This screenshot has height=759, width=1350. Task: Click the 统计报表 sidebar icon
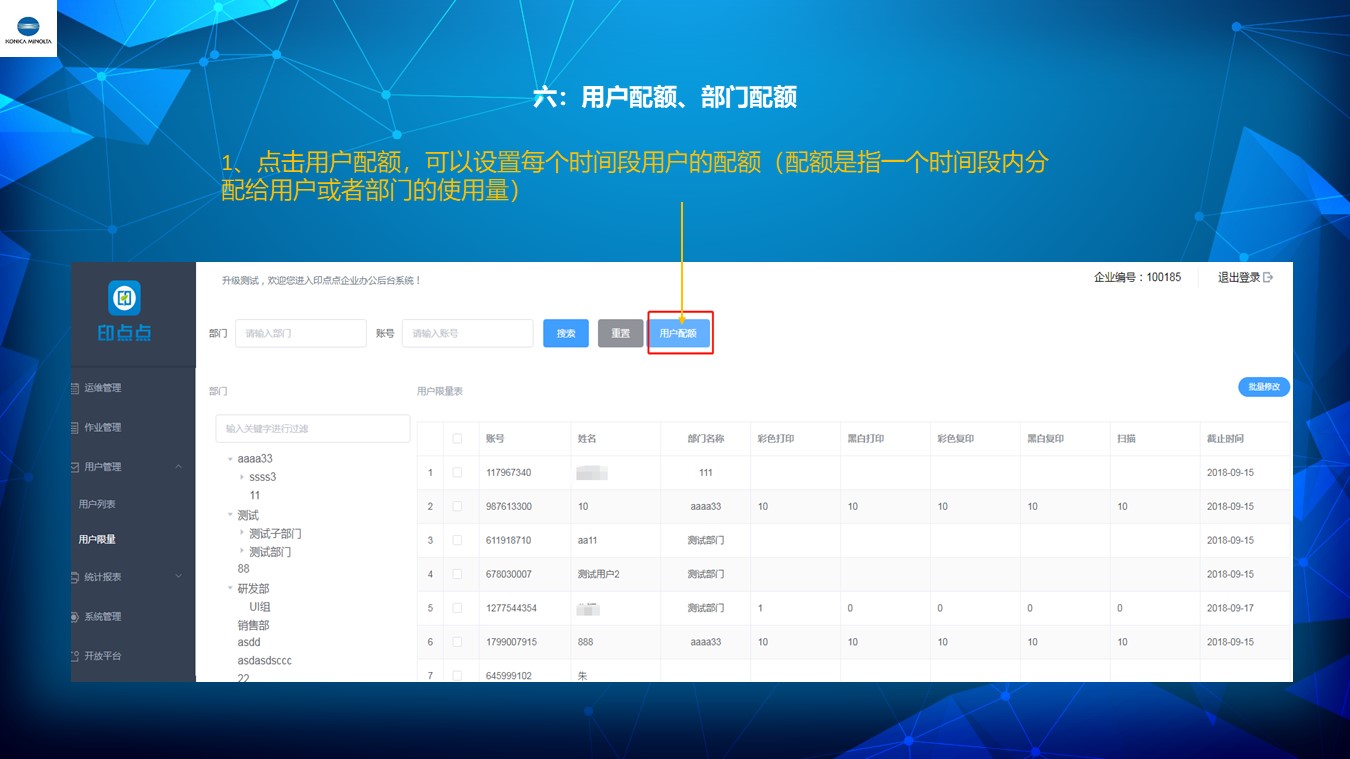[x=75, y=577]
